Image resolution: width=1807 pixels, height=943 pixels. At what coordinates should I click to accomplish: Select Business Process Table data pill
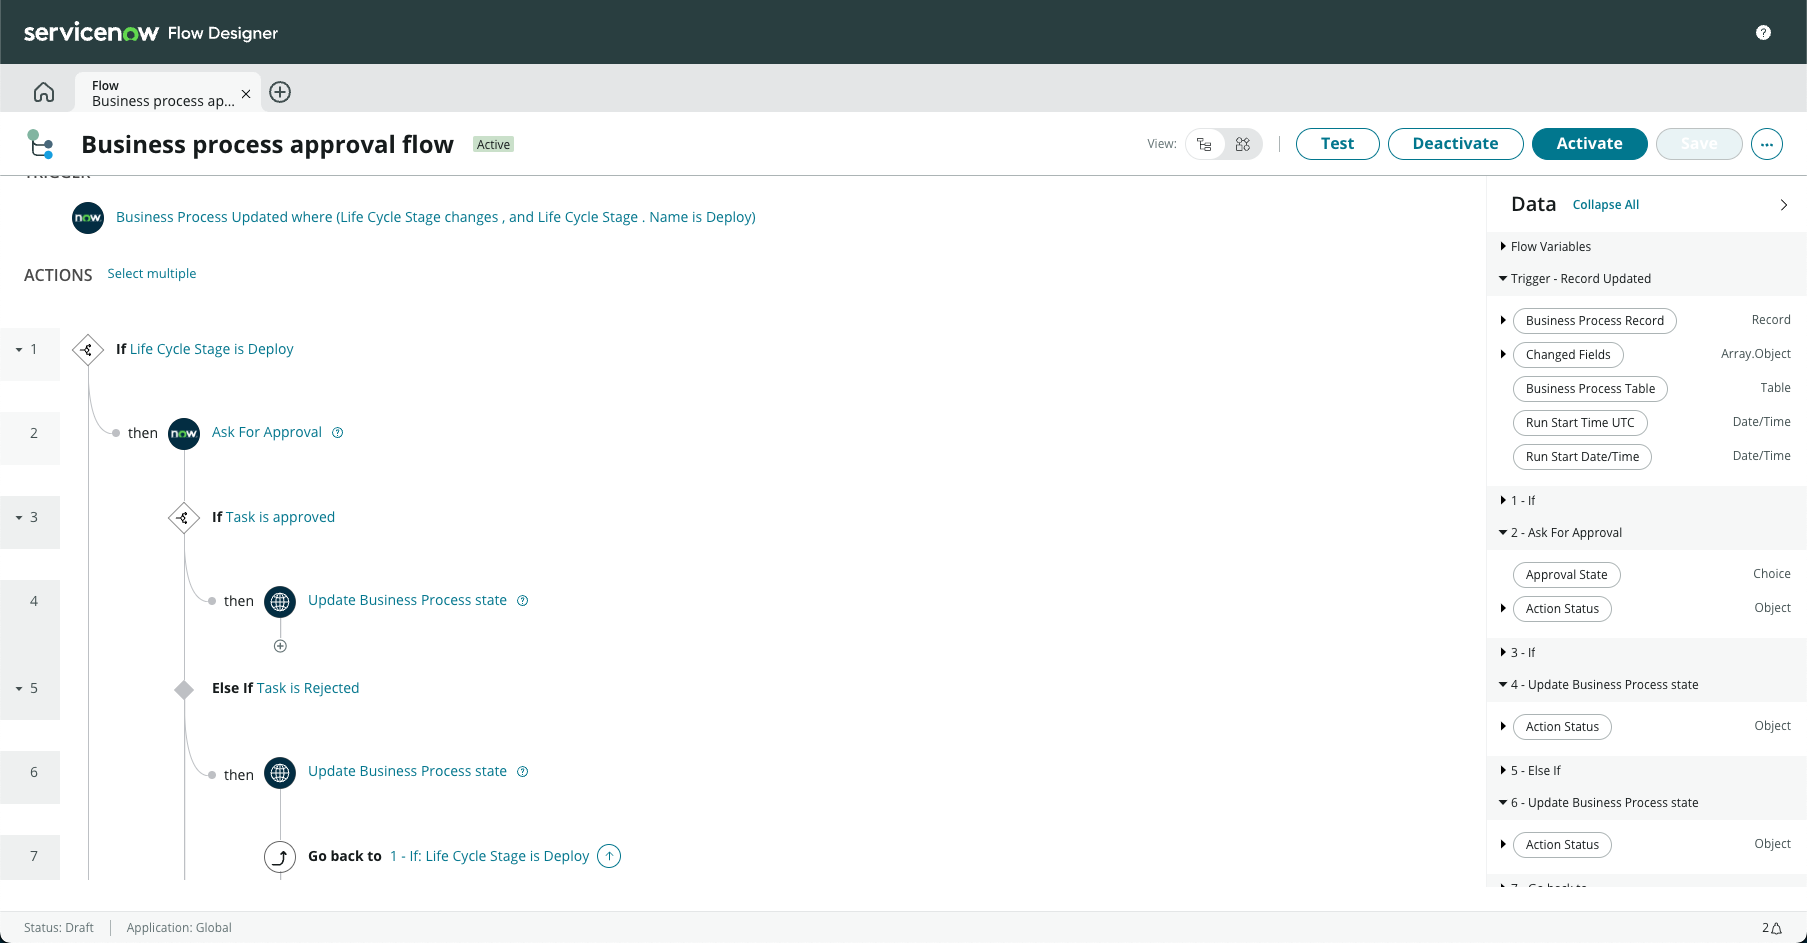point(1590,389)
